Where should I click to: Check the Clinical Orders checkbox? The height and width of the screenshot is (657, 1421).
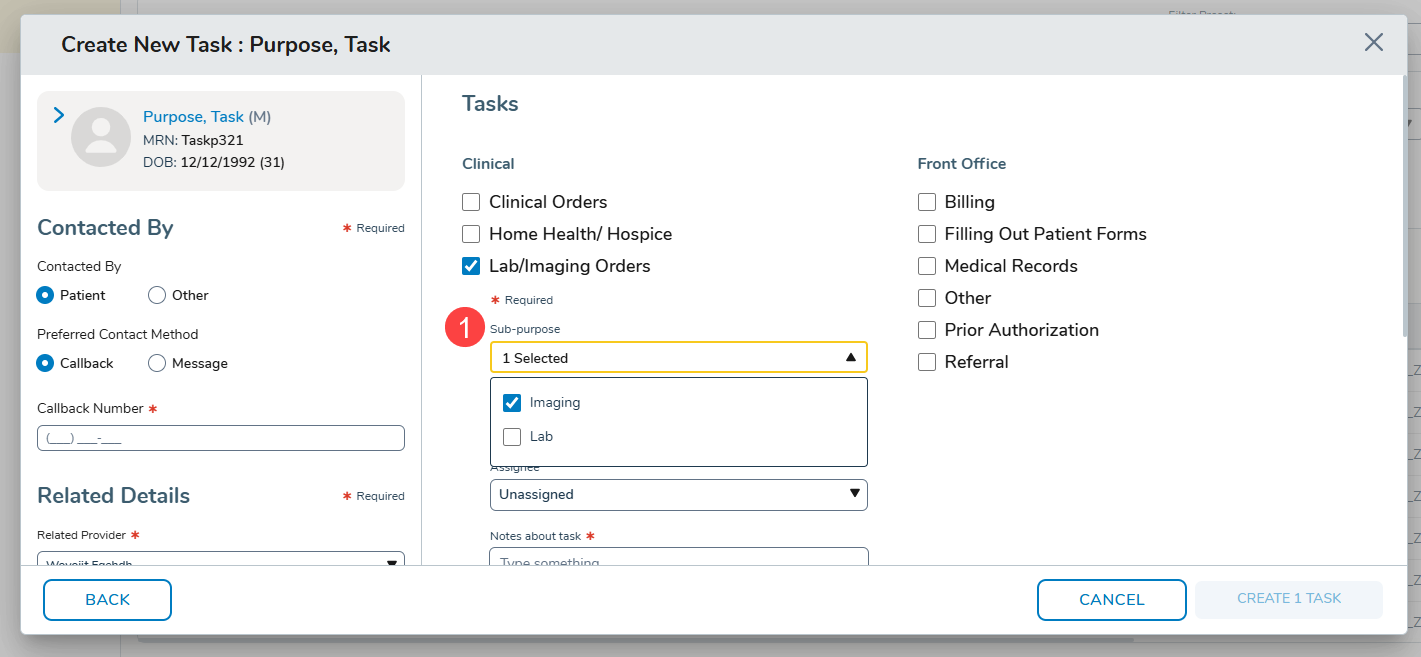[x=471, y=202]
